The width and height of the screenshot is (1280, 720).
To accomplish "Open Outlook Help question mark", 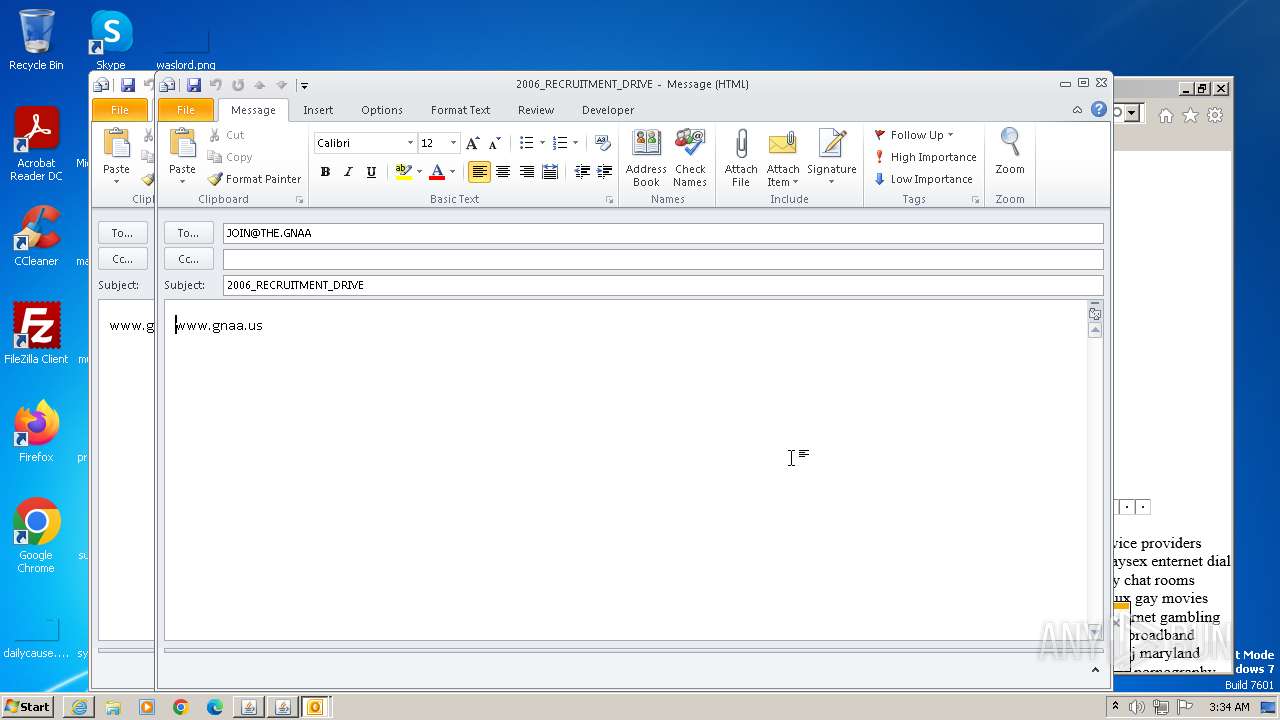I will click(x=1099, y=110).
